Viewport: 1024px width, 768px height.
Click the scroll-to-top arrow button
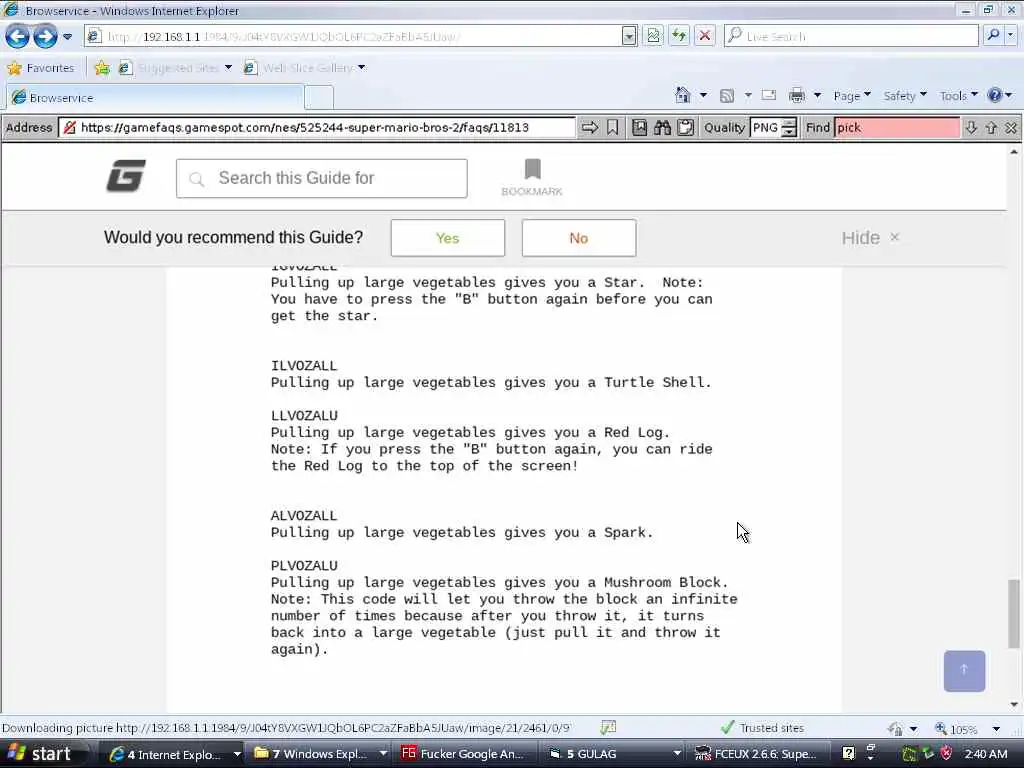click(964, 671)
